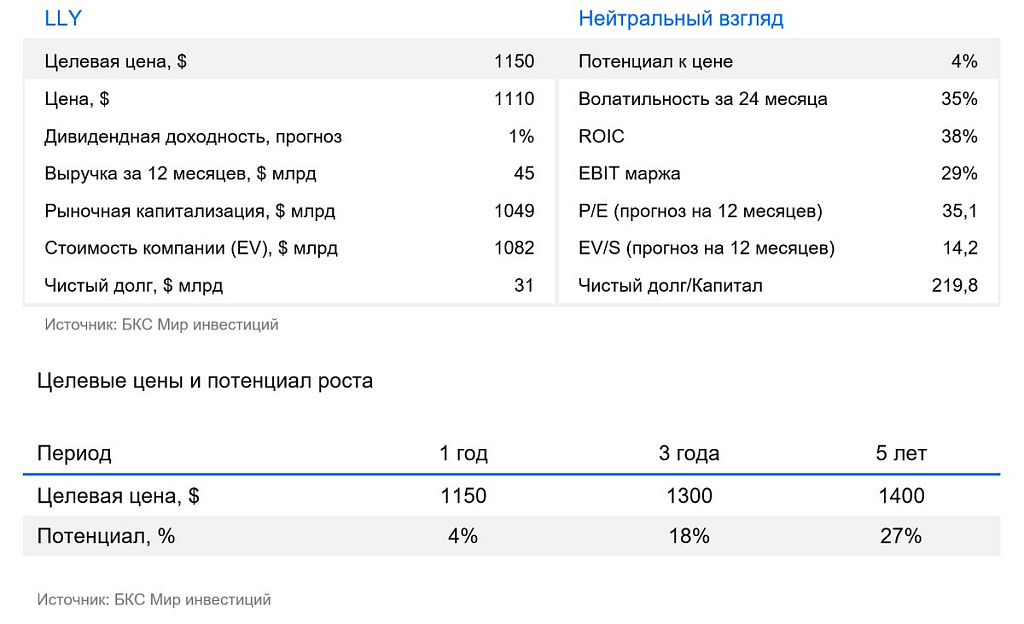Click the Чистый долг/Капитал value 219,8
Screen dimensions: 1024x624
(954, 286)
